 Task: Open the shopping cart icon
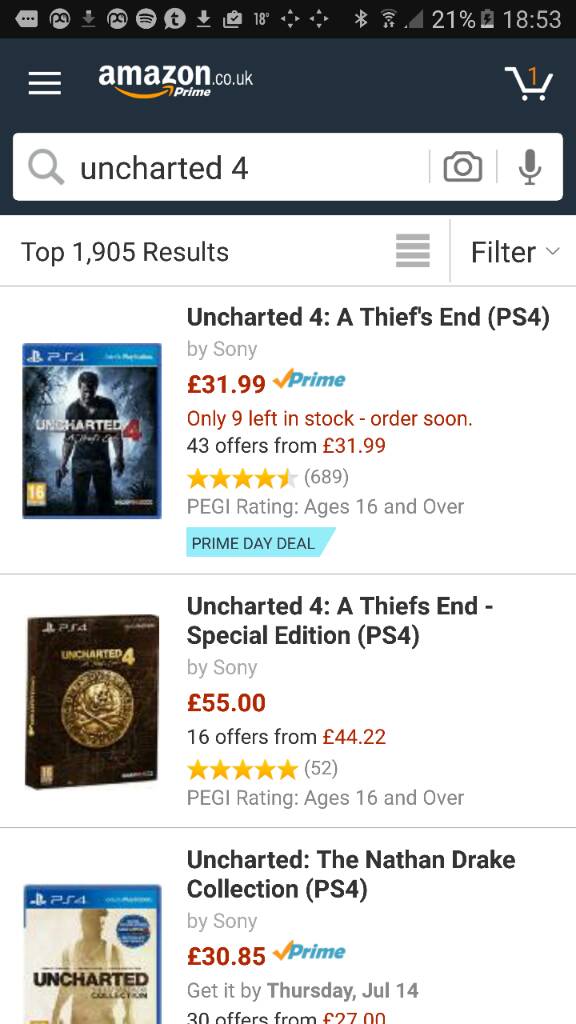click(x=530, y=83)
